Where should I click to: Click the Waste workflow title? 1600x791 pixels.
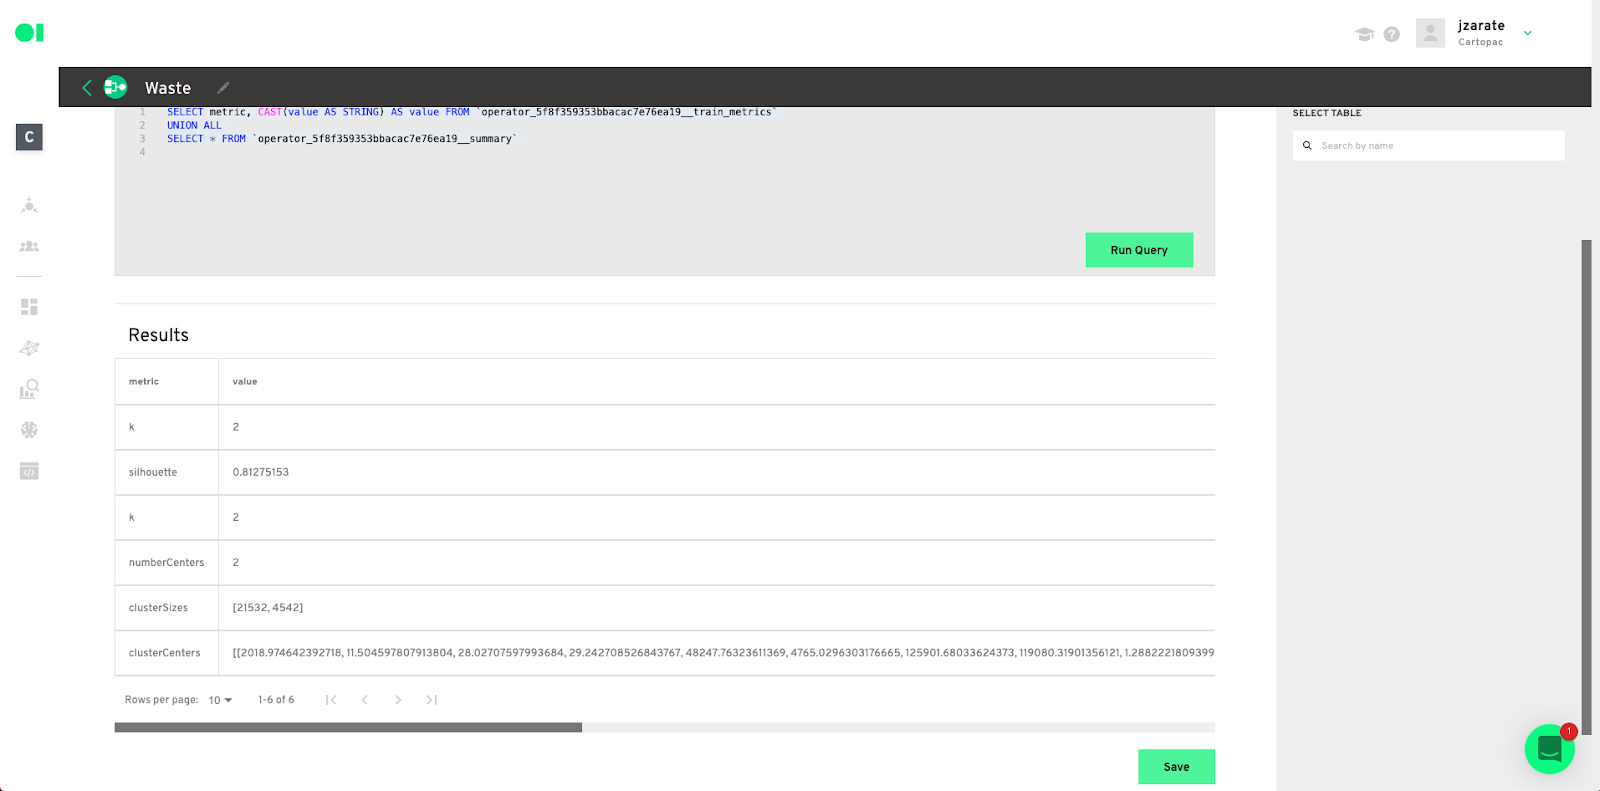[168, 88]
